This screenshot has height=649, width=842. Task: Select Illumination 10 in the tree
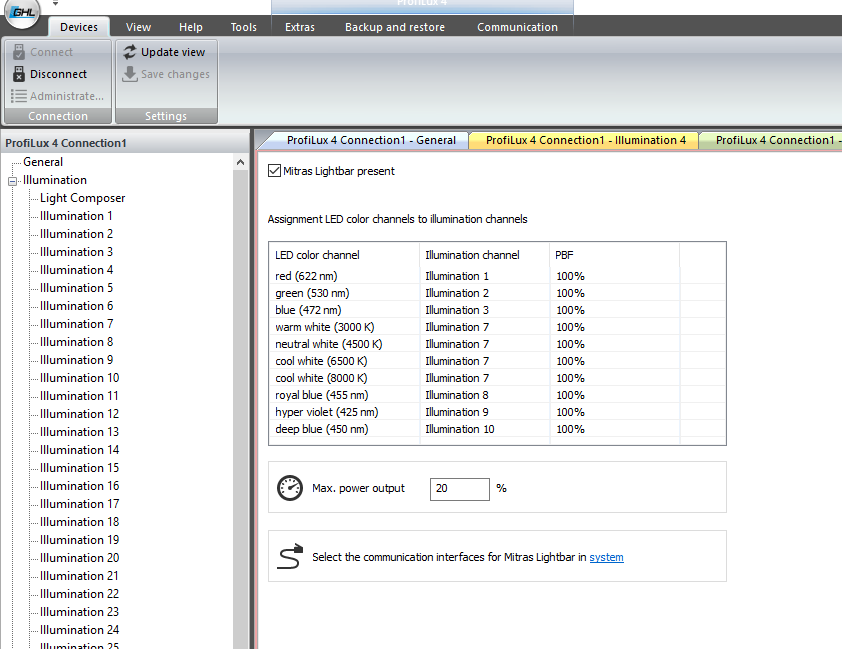79,378
